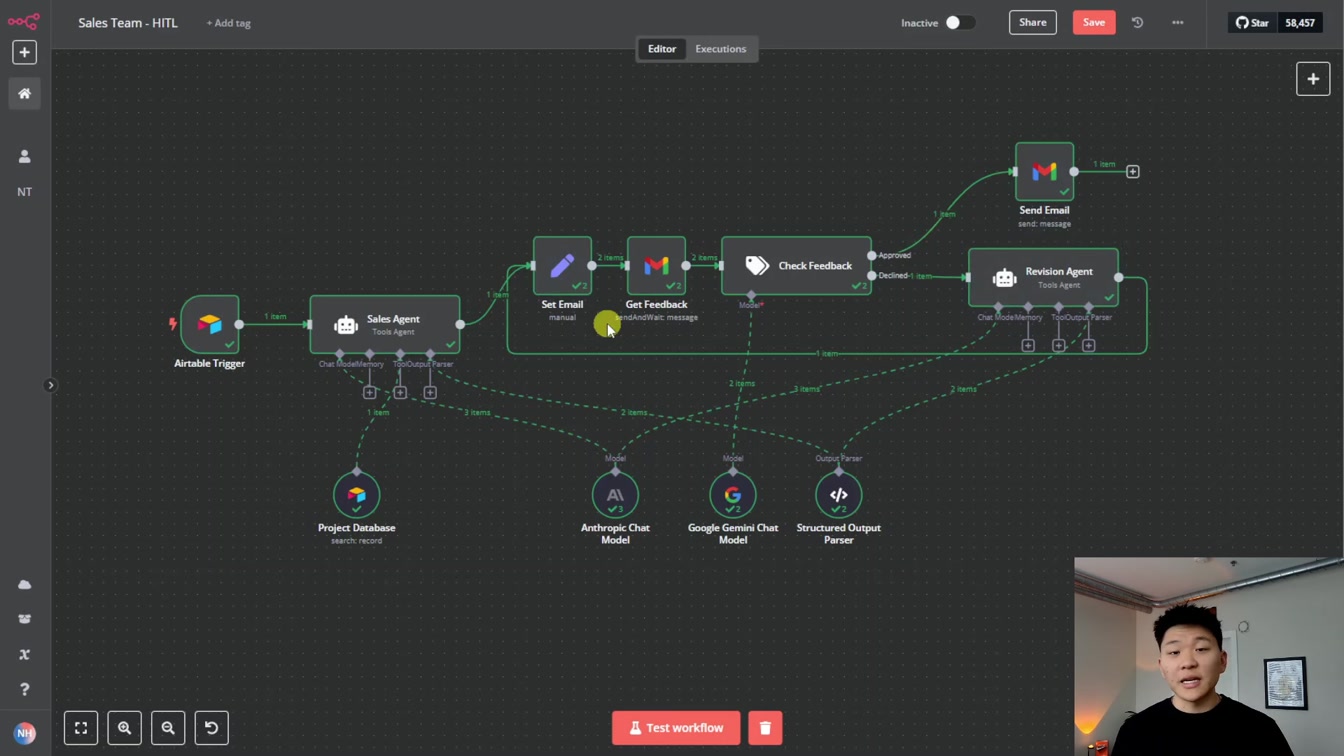Select the Check Feedback node
The image size is (1344, 756).
tap(796, 265)
